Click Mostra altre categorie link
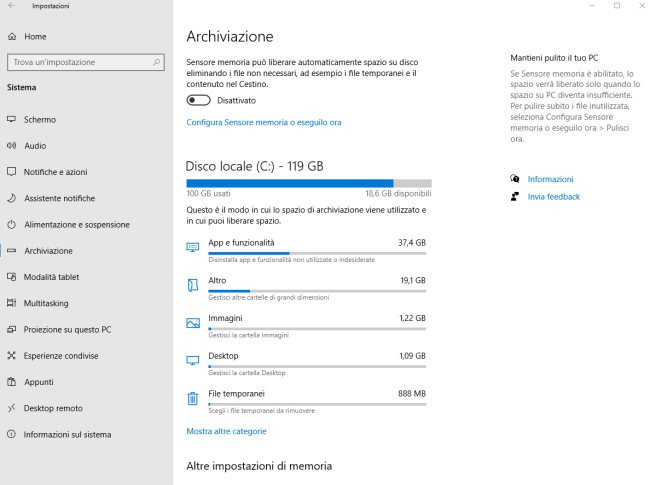This screenshot has width=650, height=485. (226, 431)
